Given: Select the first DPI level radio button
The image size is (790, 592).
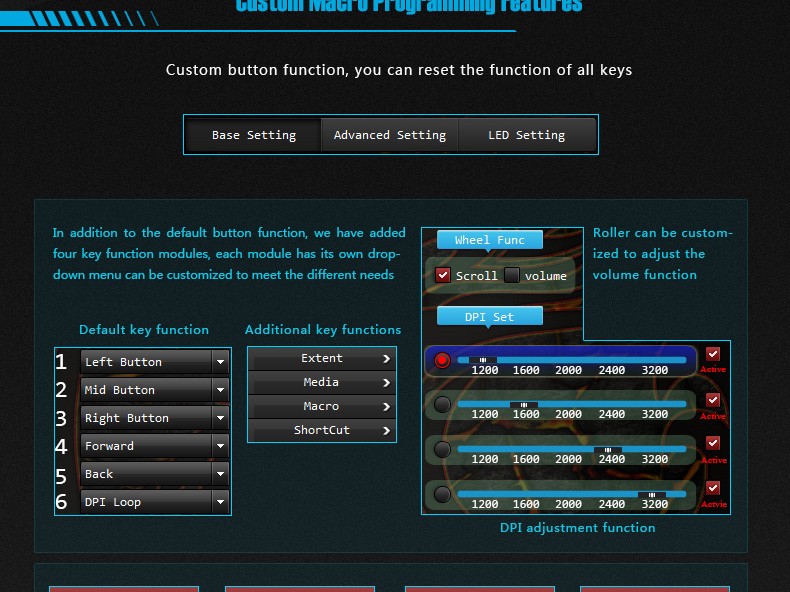Looking at the screenshot, I should pyautogui.click(x=442, y=360).
